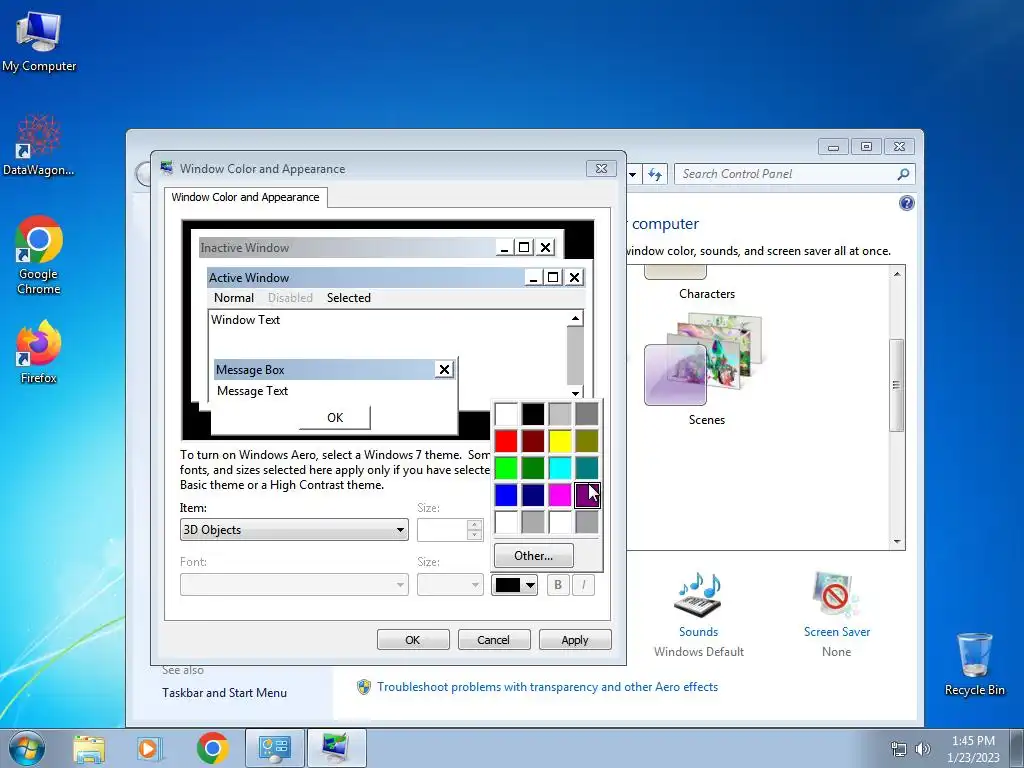Pick the magenta color swatch
1024x768 pixels.
coord(560,495)
